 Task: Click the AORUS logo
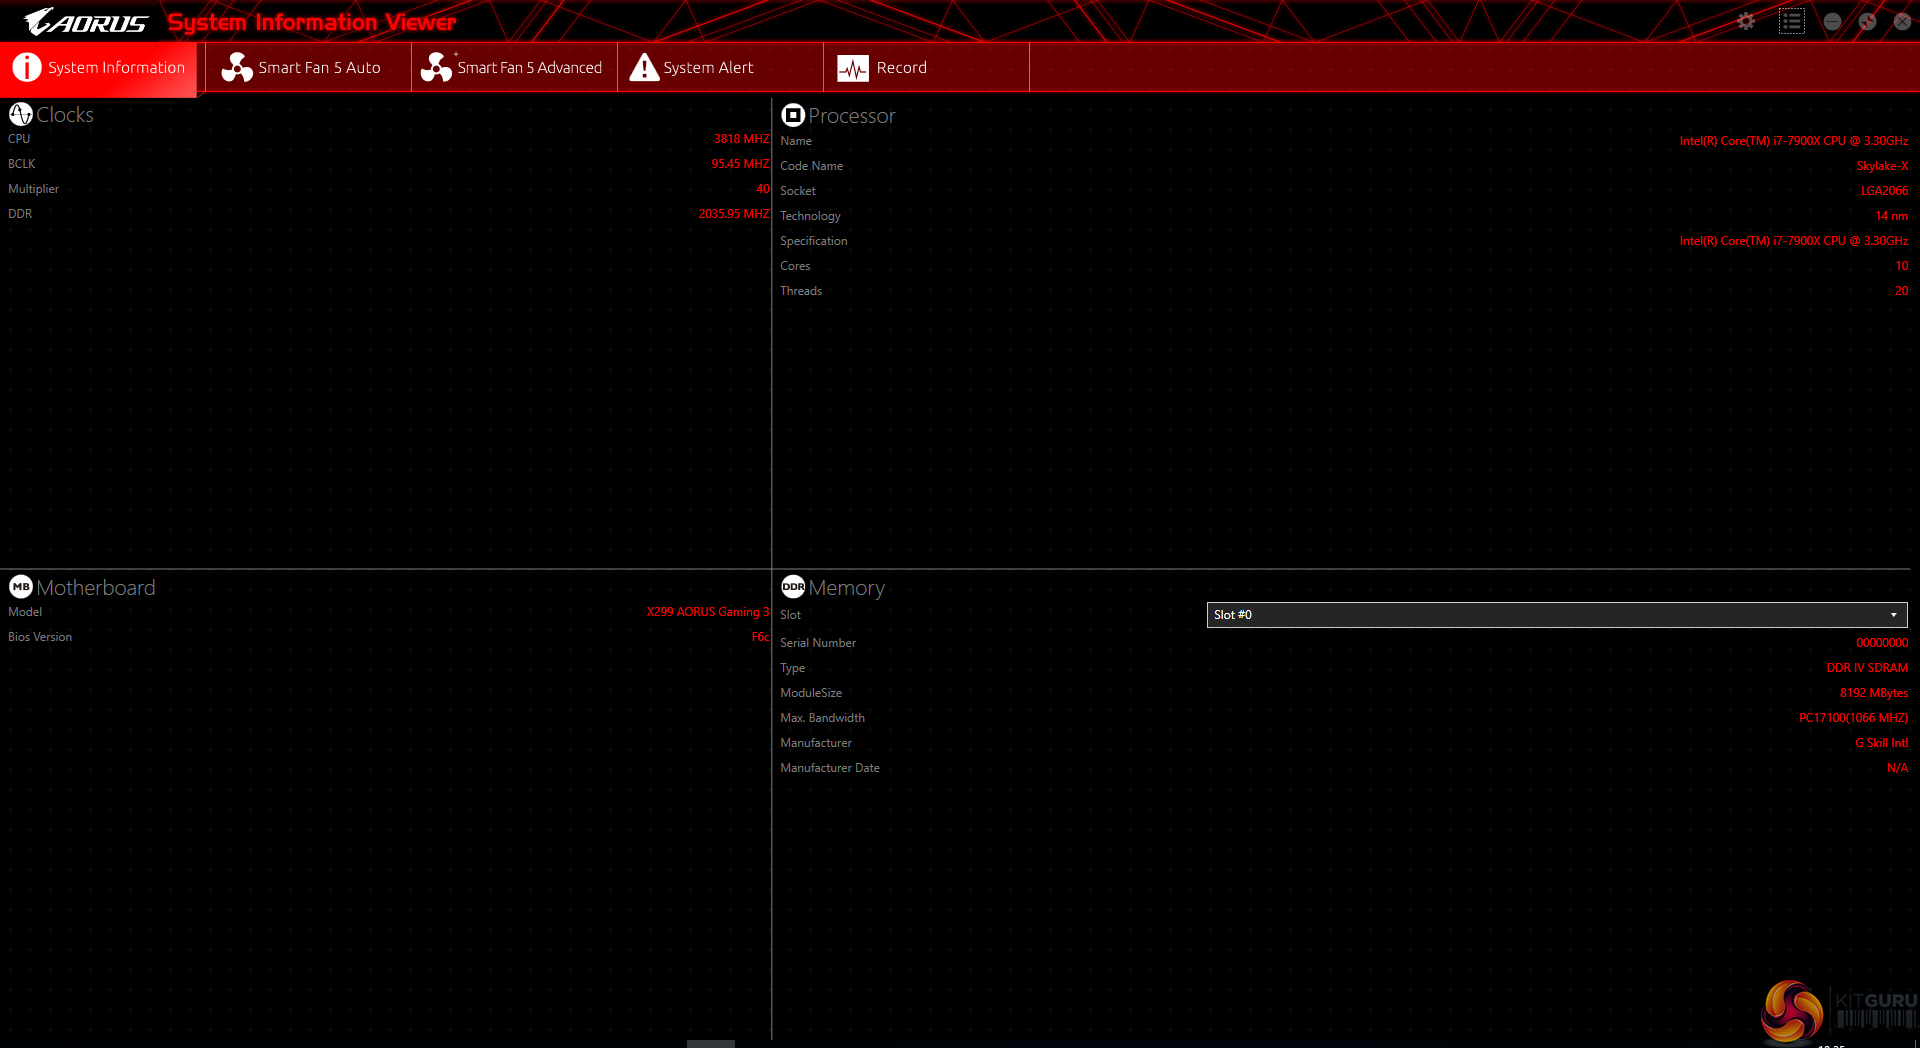click(86, 21)
